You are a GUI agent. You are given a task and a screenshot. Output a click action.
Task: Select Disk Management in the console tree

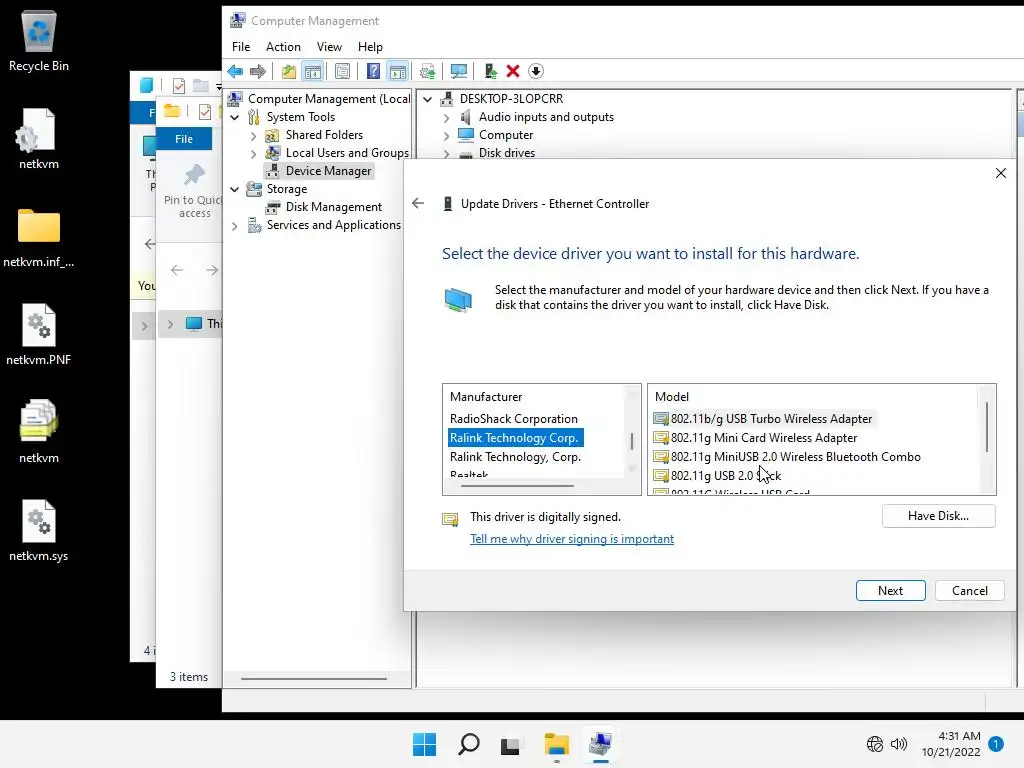[334, 207]
